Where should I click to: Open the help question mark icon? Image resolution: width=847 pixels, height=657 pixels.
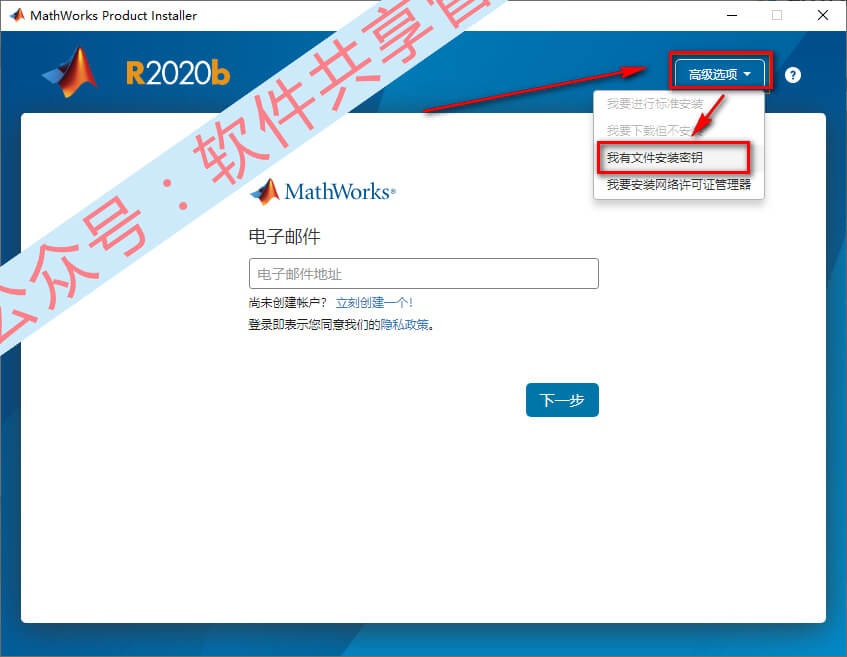(792, 75)
